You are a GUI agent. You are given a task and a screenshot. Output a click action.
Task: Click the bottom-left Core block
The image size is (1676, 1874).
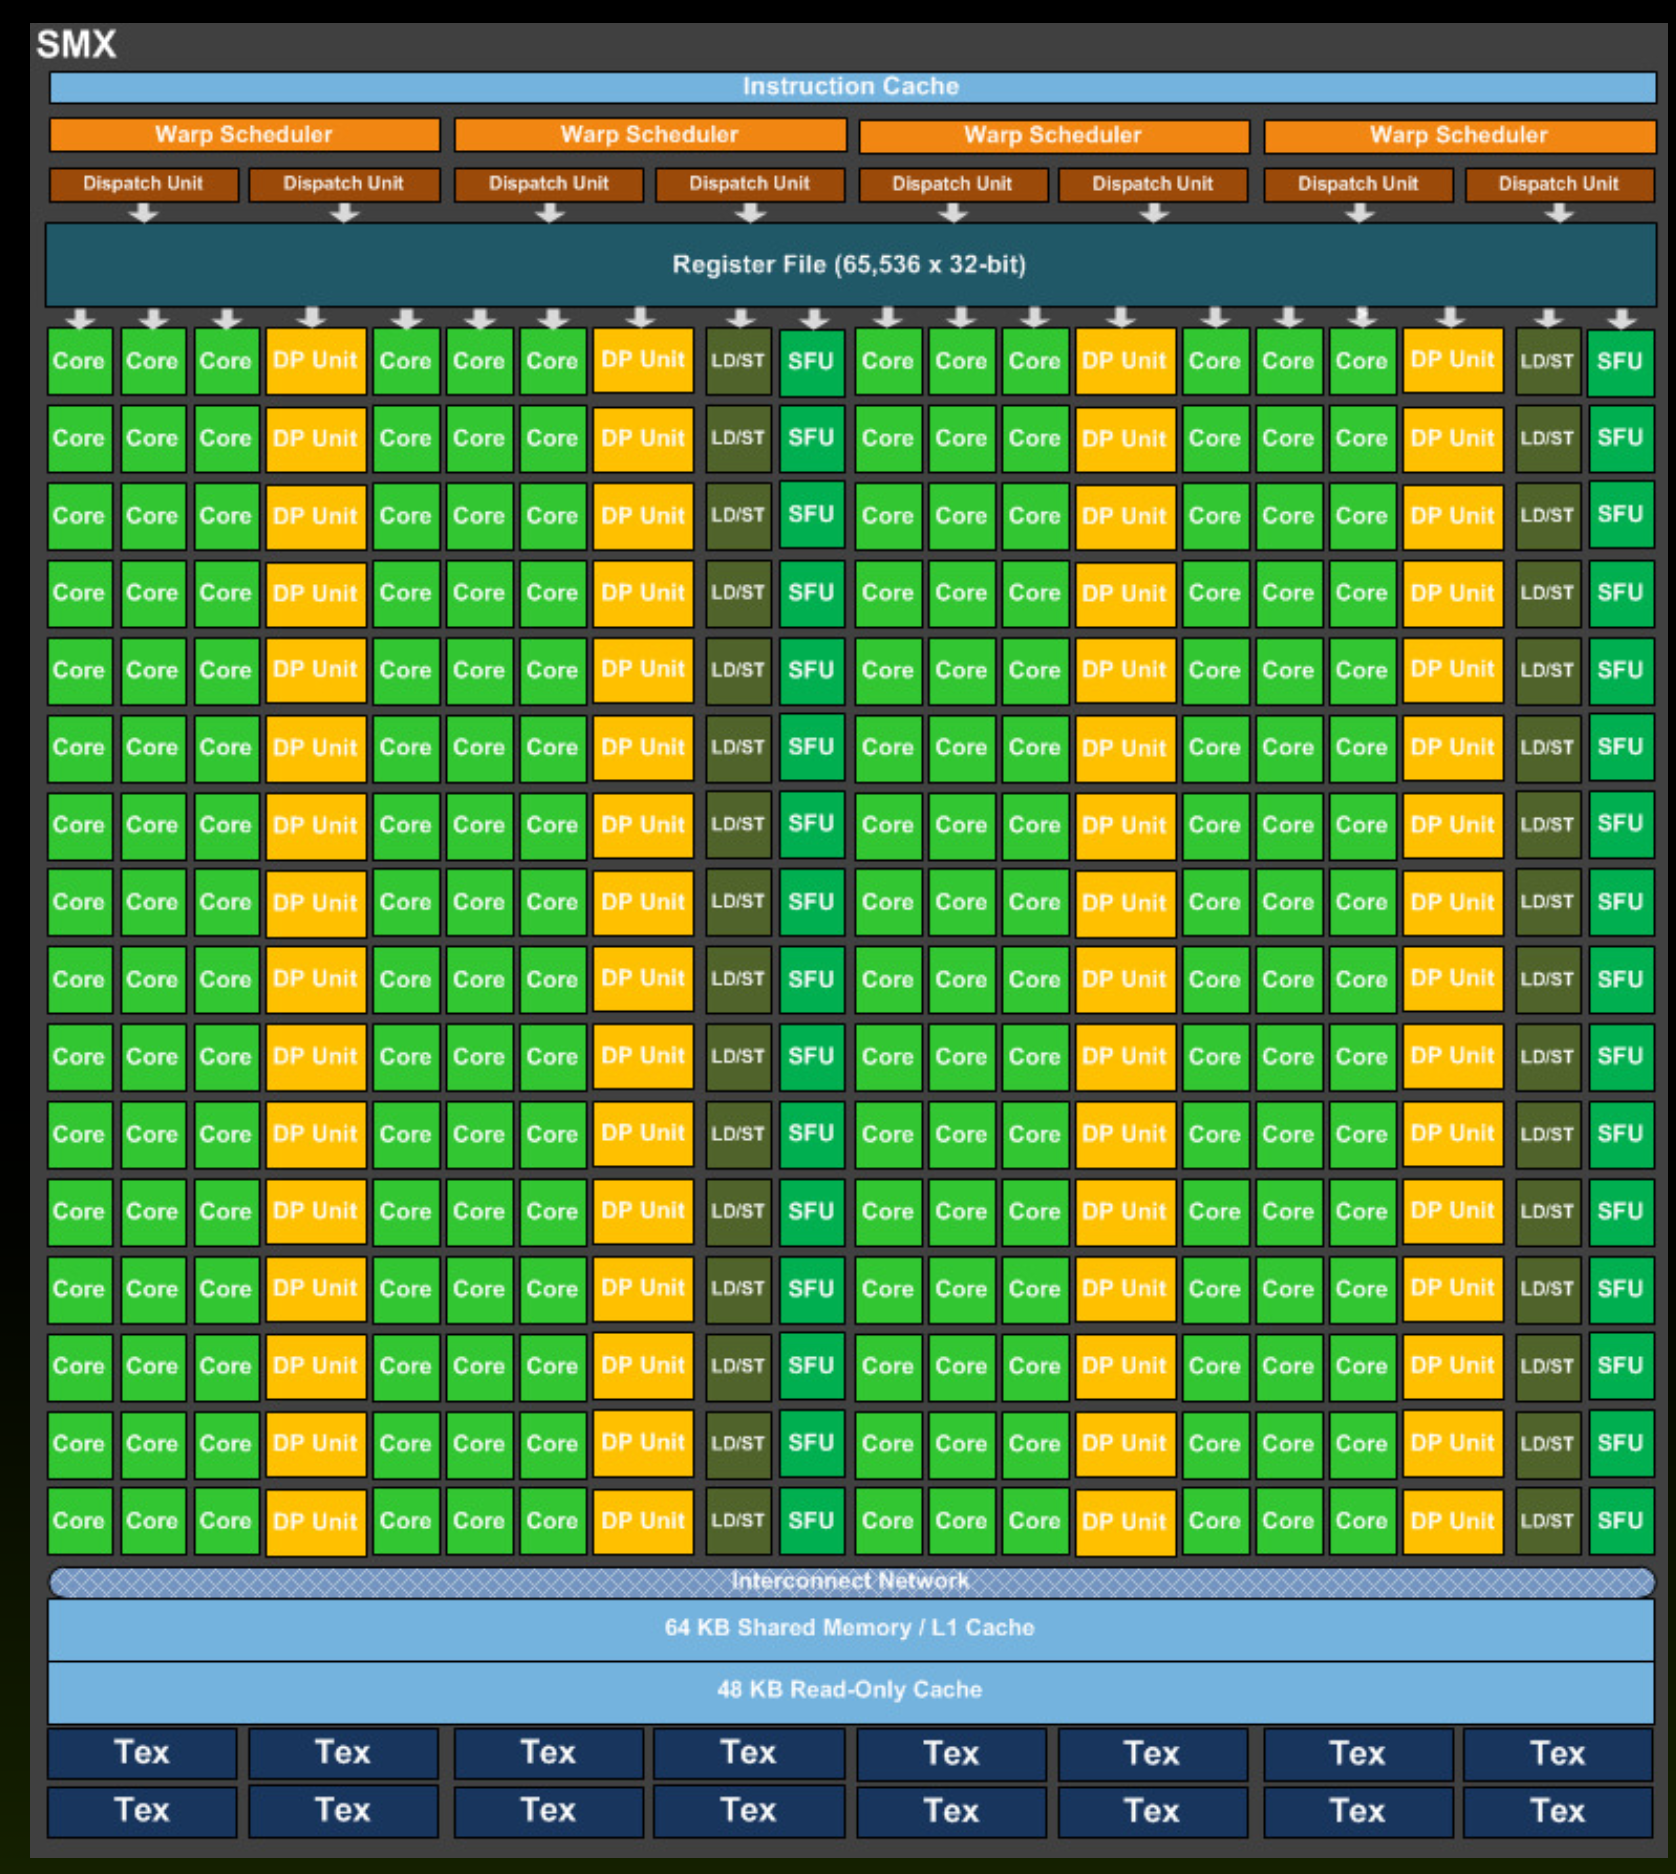[79, 1521]
